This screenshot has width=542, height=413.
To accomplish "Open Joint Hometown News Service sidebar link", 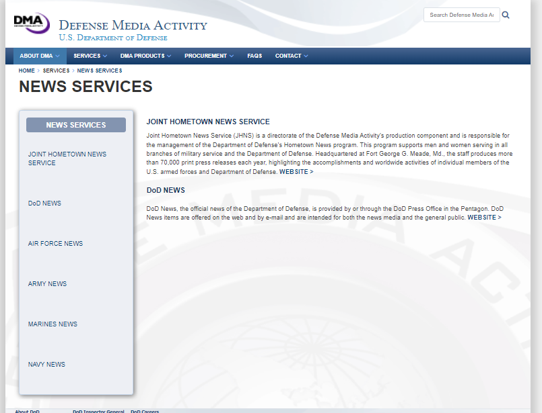I will point(67,159).
